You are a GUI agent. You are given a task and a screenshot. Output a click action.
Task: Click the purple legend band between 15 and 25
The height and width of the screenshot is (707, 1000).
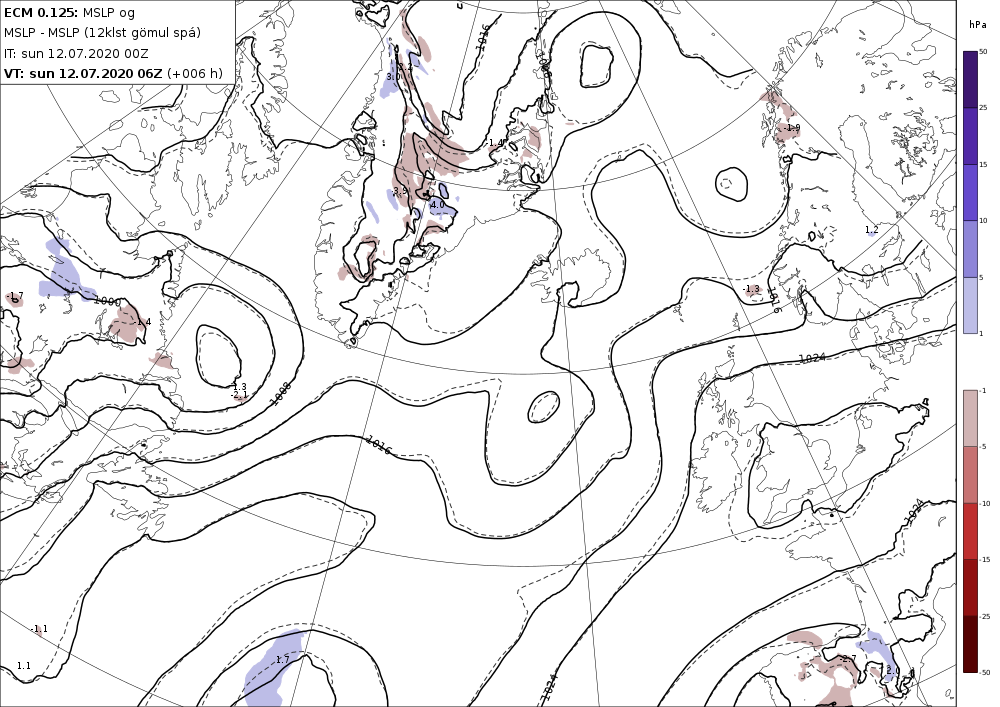pyautogui.click(x=970, y=136)
